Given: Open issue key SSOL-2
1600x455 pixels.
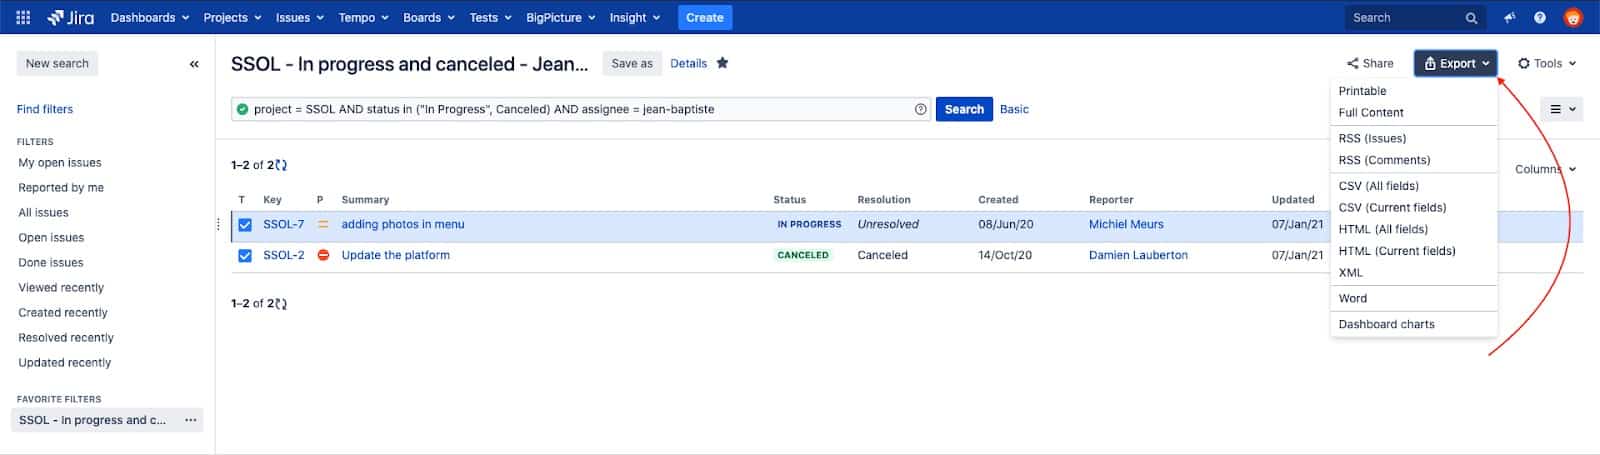Looking at the screenshot, I should 284,255.
